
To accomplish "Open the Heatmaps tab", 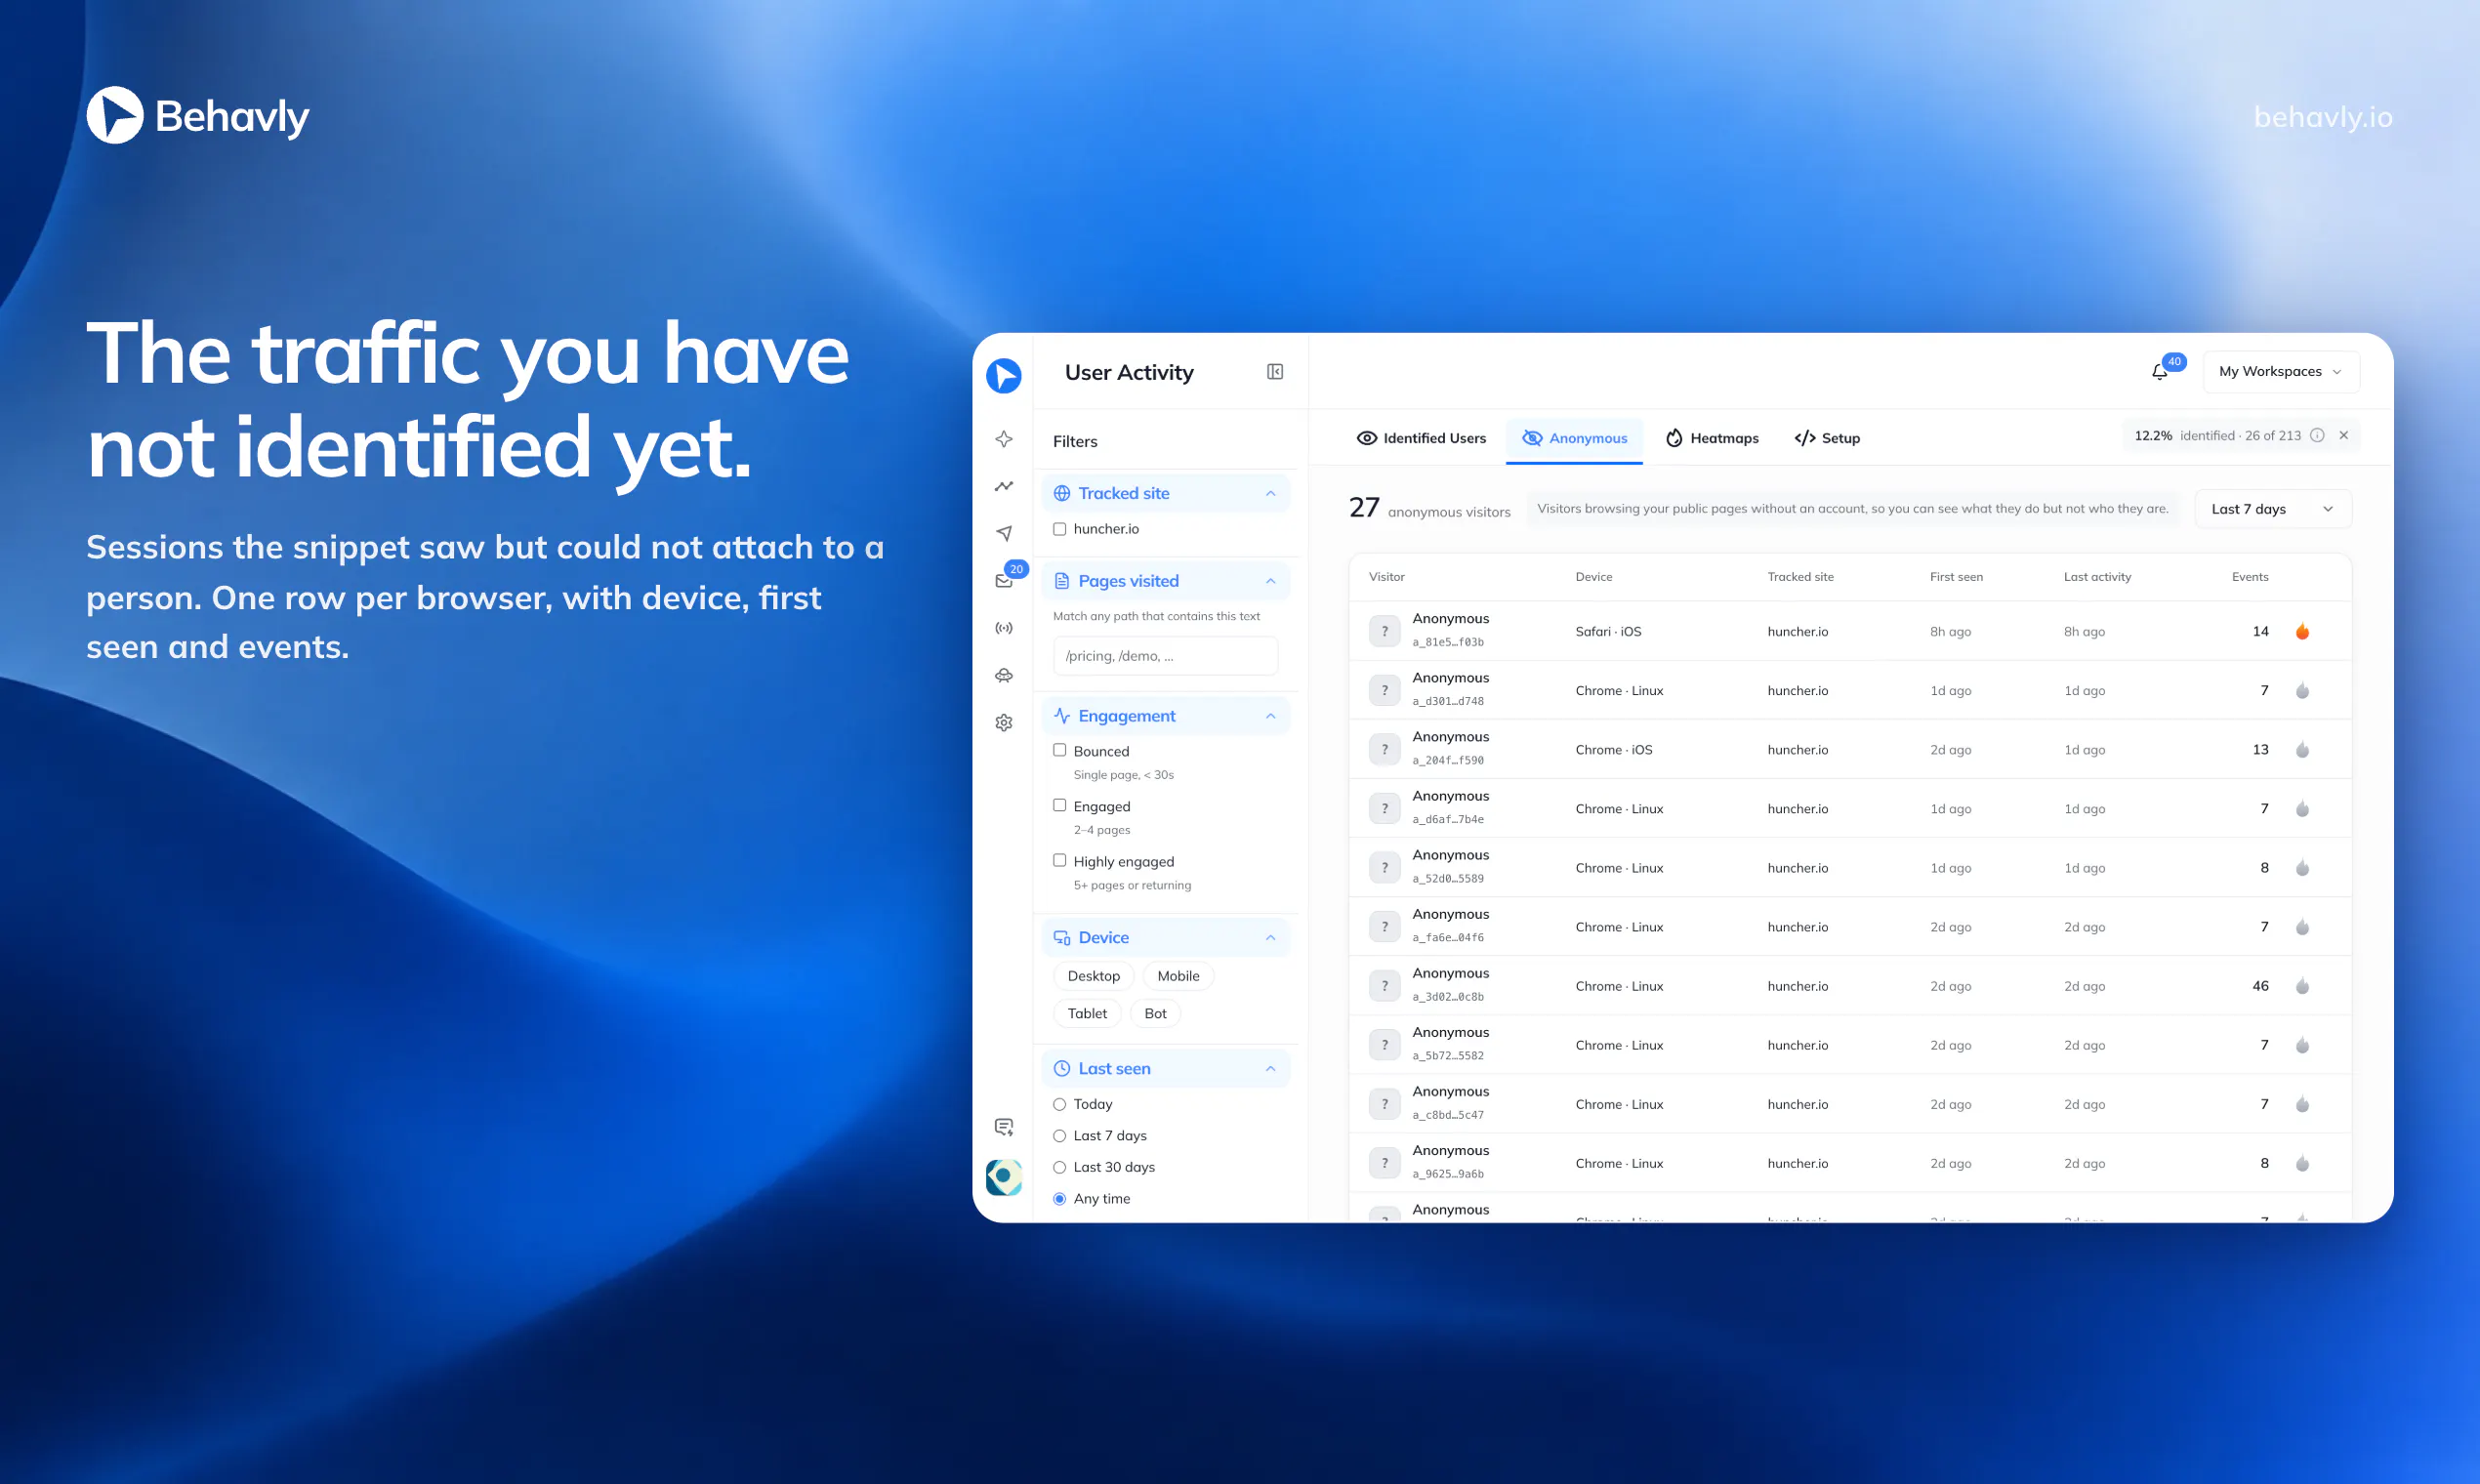I will point(1712,438).
